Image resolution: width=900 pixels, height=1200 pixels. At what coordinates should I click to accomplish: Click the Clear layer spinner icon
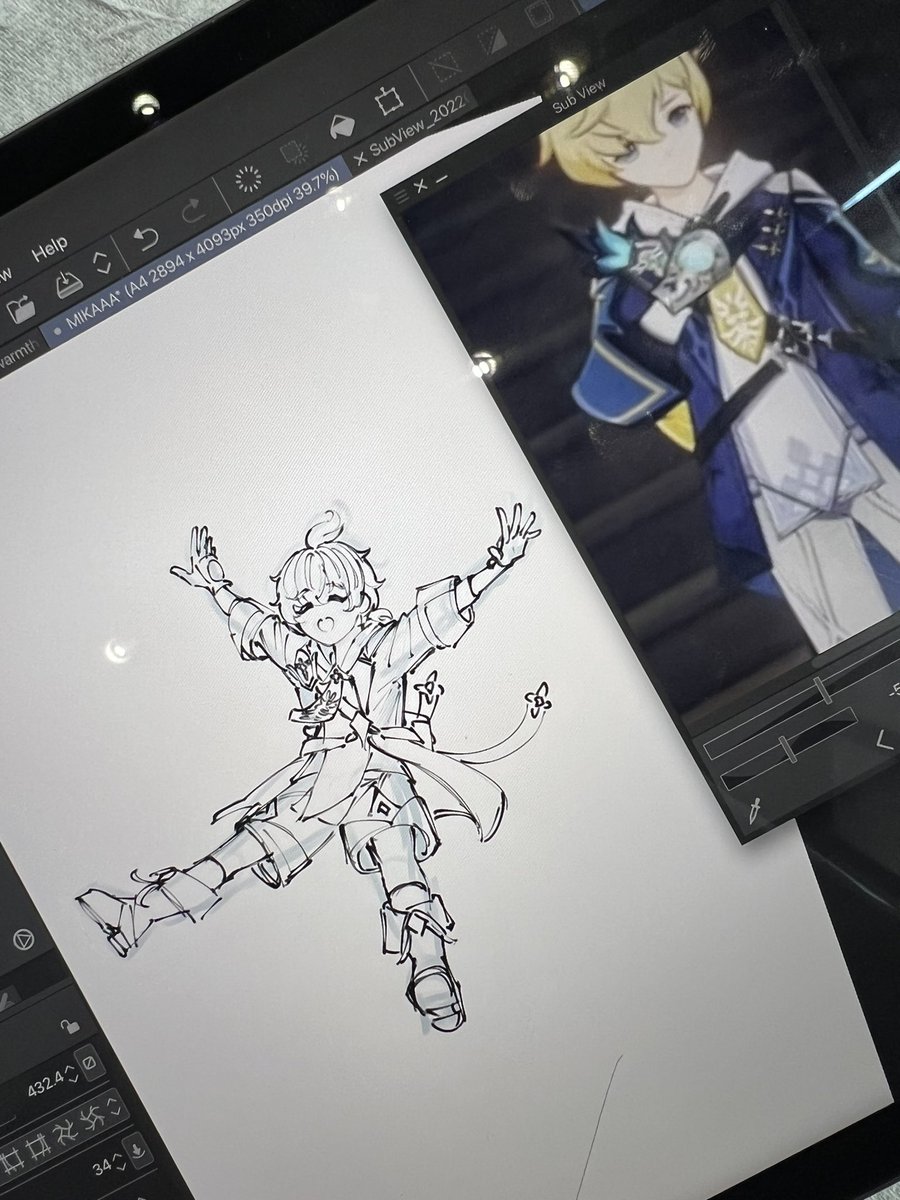coord(247,180)
